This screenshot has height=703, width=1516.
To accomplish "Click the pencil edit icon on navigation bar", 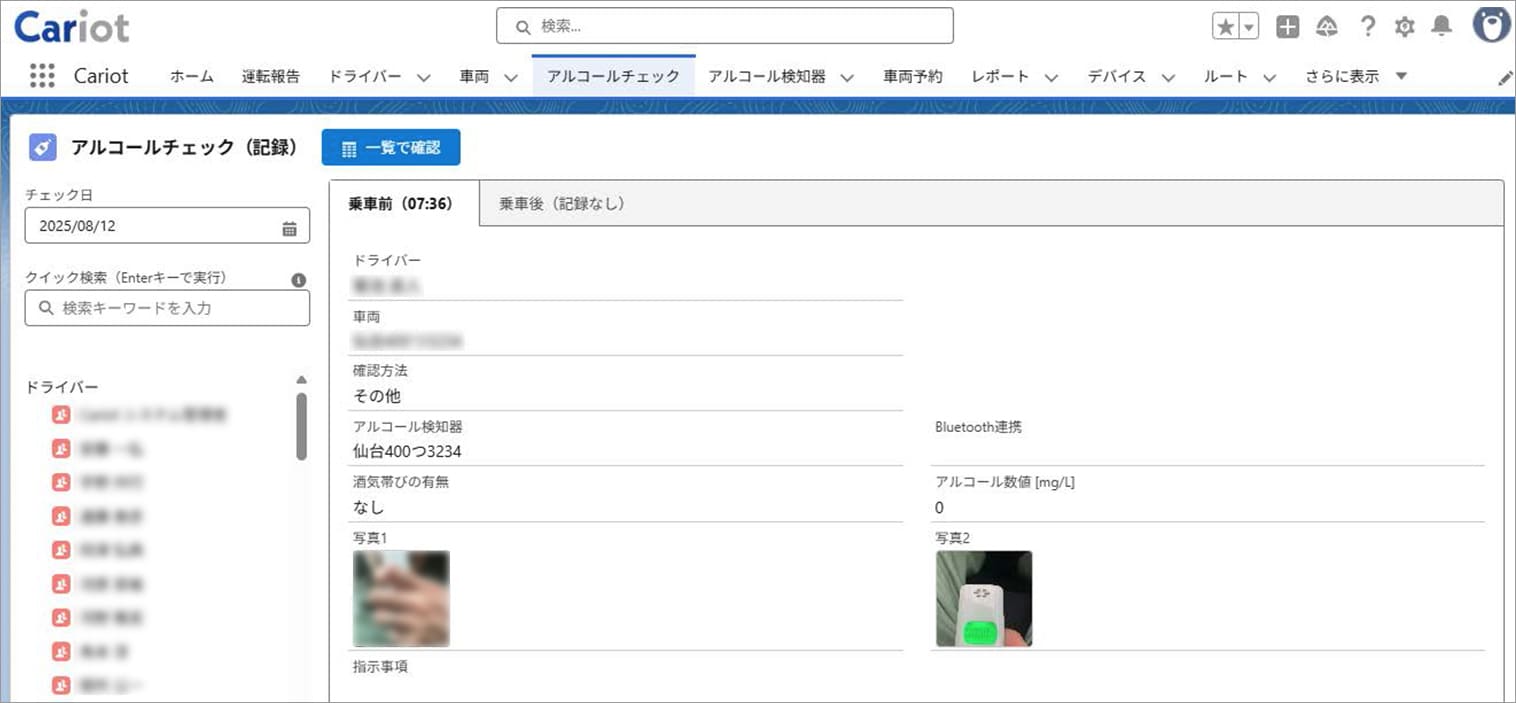I will coord(1505,76).
